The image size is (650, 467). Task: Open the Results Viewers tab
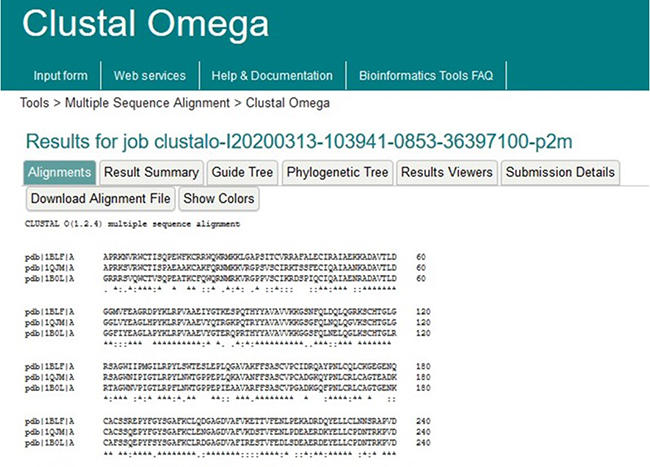pos(447,172)
